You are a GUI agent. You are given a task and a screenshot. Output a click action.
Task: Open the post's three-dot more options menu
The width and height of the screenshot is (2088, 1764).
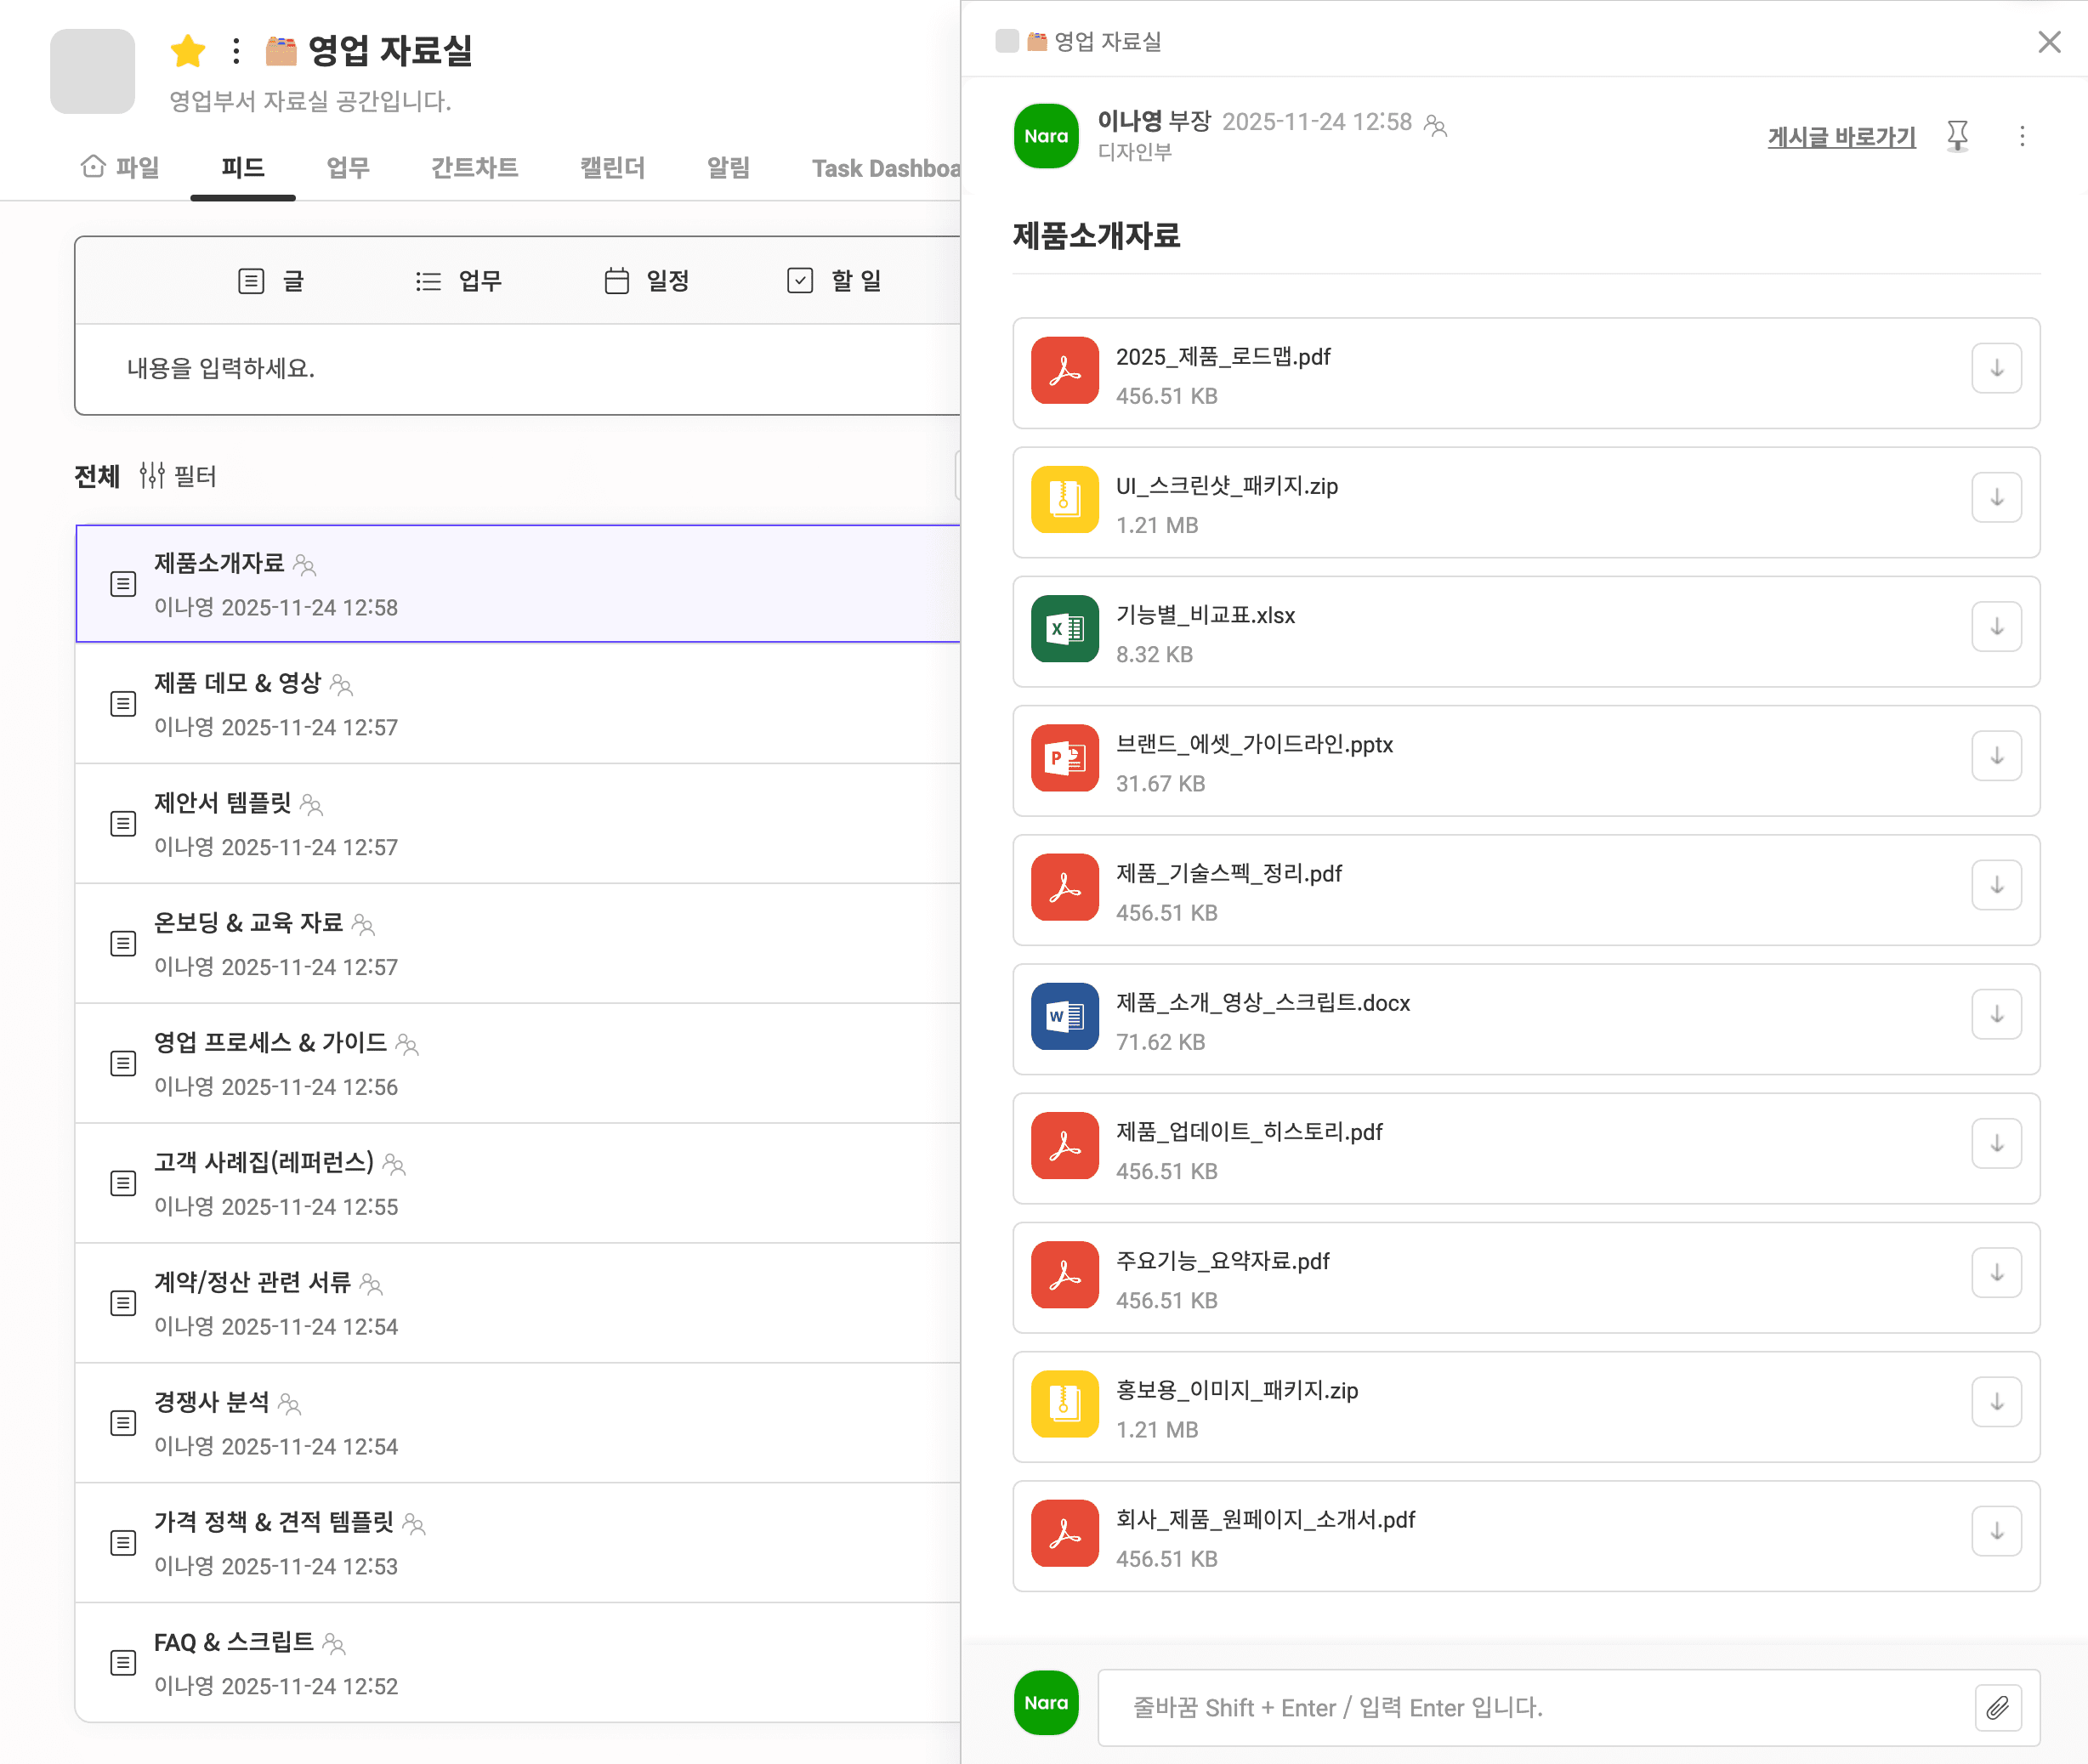2022,136
